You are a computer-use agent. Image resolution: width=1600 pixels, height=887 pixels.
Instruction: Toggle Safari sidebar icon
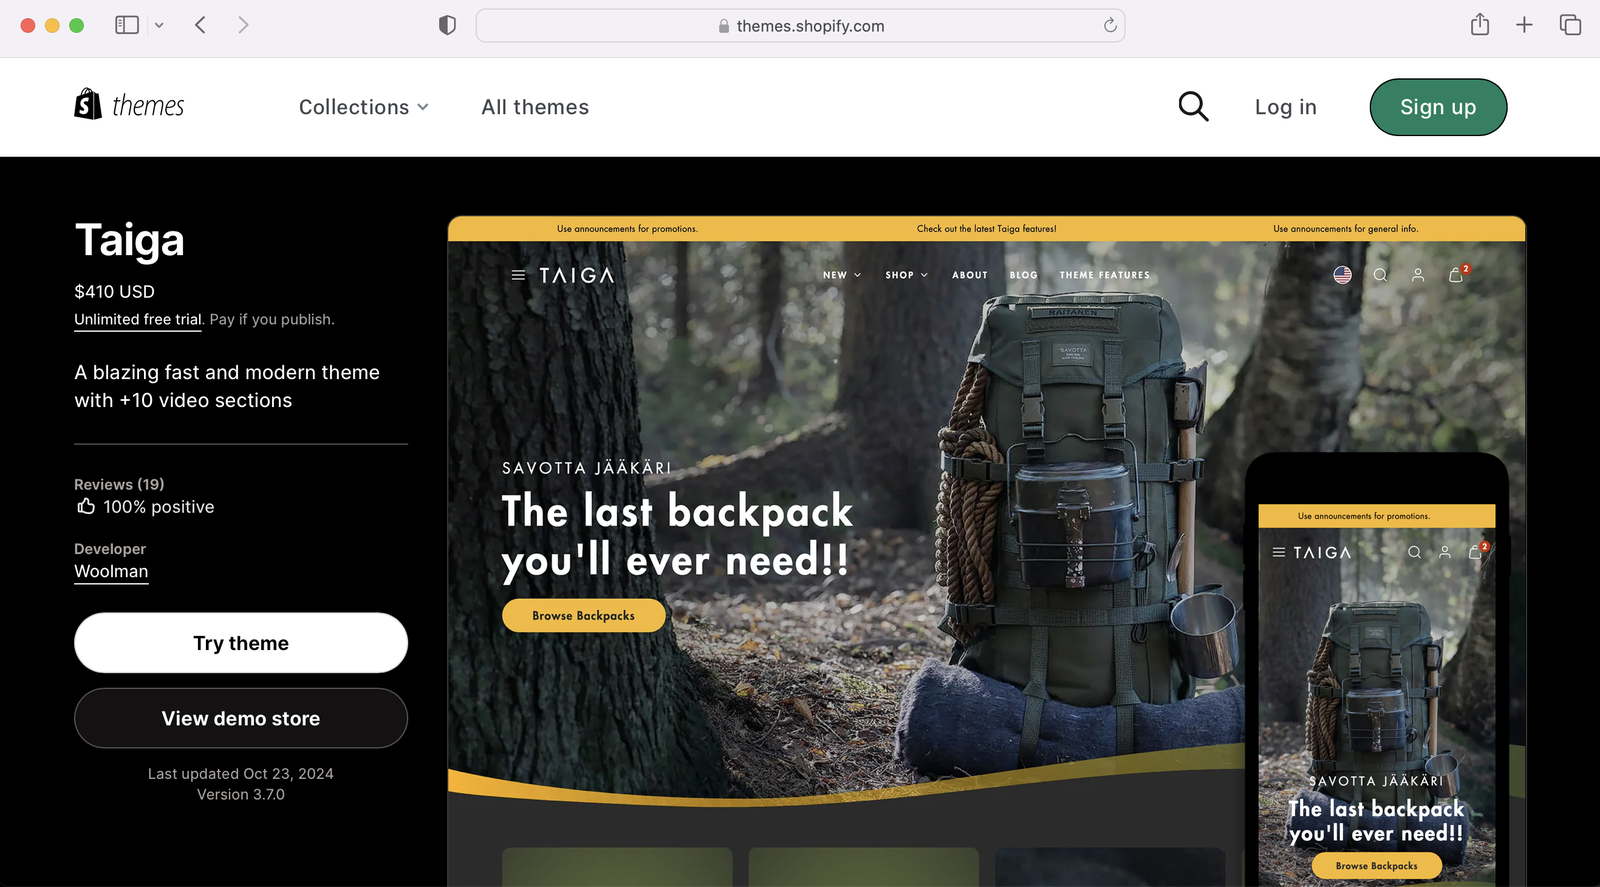point(127,25)
